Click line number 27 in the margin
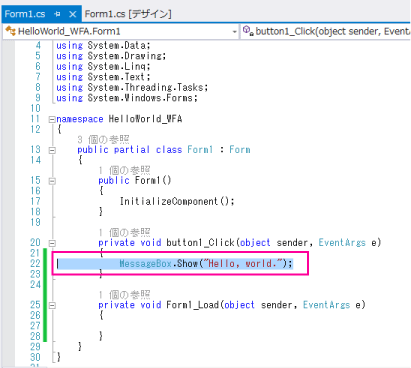Screen dimensions: 411x368 tap(35, 326)
